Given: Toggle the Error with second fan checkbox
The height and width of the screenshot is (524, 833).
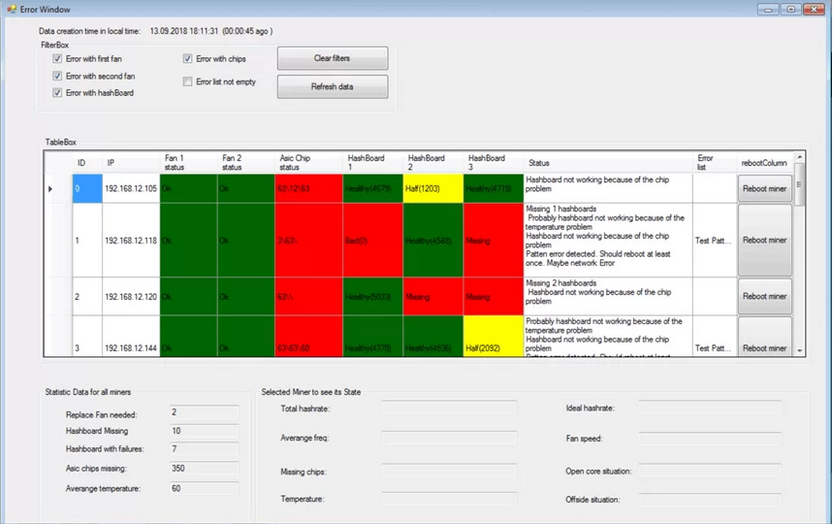Looking at the screenshot, I should (x=57, y=76).
